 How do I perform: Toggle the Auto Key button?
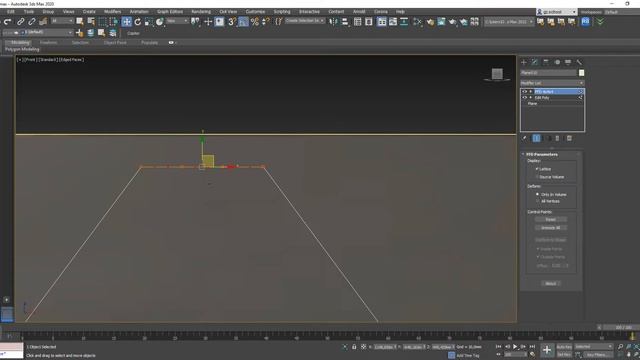click(x=564, y=347)
